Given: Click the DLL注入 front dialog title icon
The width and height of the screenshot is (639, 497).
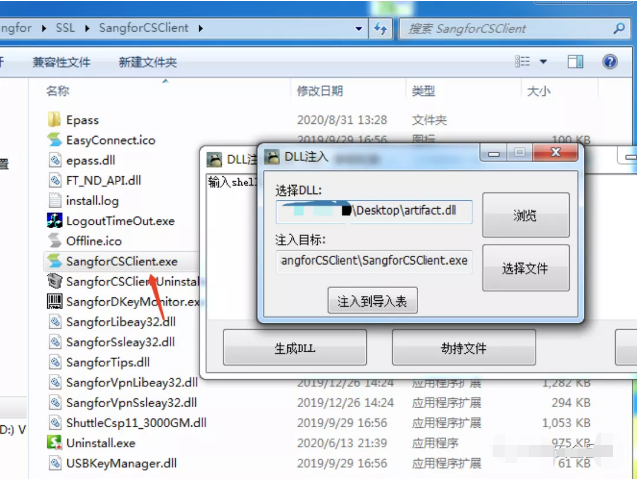Looking at the screenshot, I should click(x=272, y=156).
